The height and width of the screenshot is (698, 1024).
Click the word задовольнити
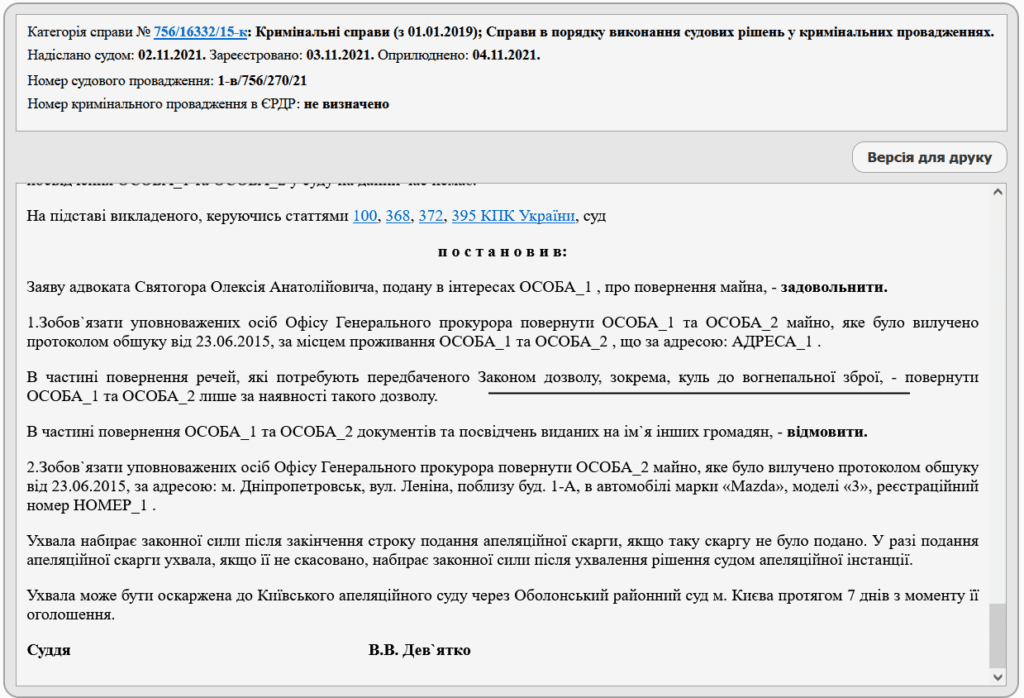coord(834,287)
